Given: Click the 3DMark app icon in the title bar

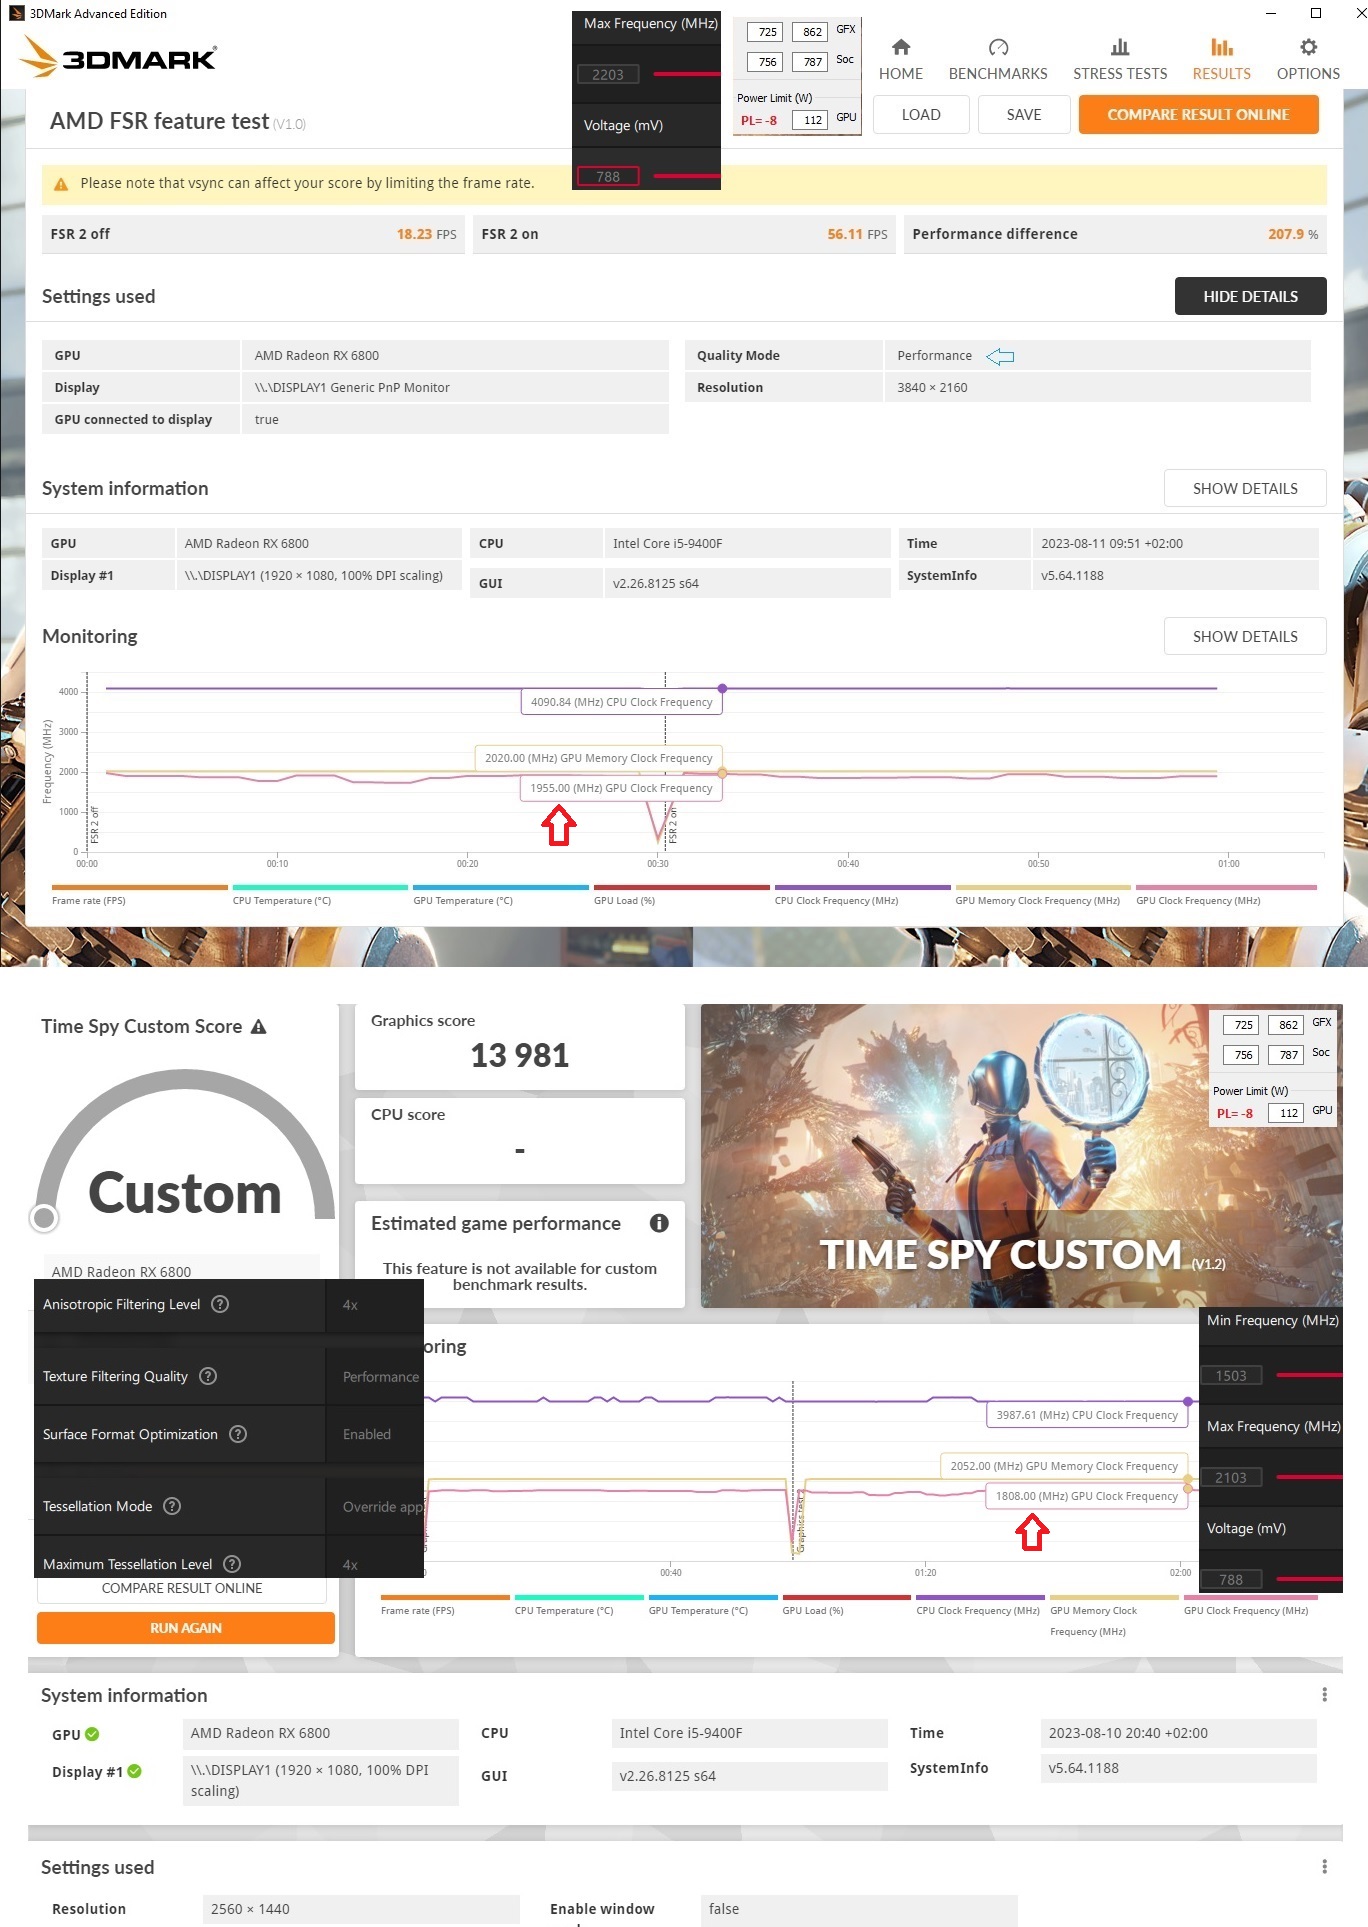Looking at the screenshot, I should point(16,13).
